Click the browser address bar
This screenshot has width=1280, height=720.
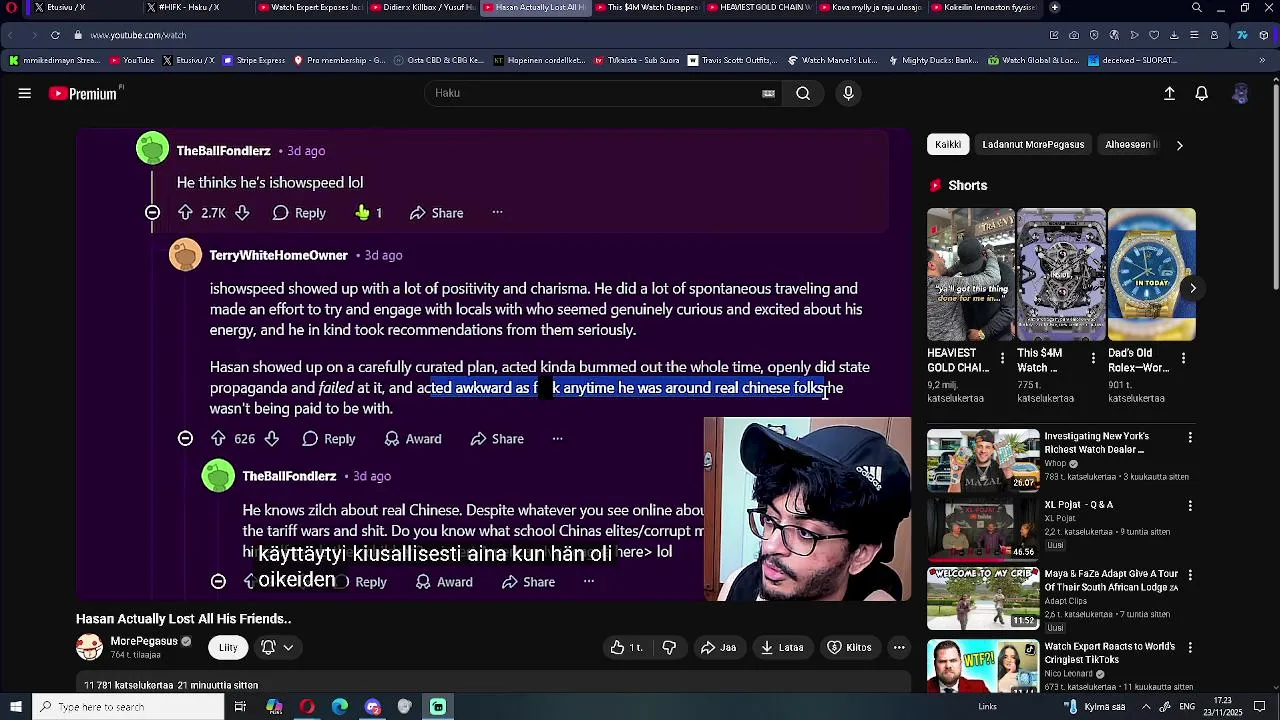[560, 35]
